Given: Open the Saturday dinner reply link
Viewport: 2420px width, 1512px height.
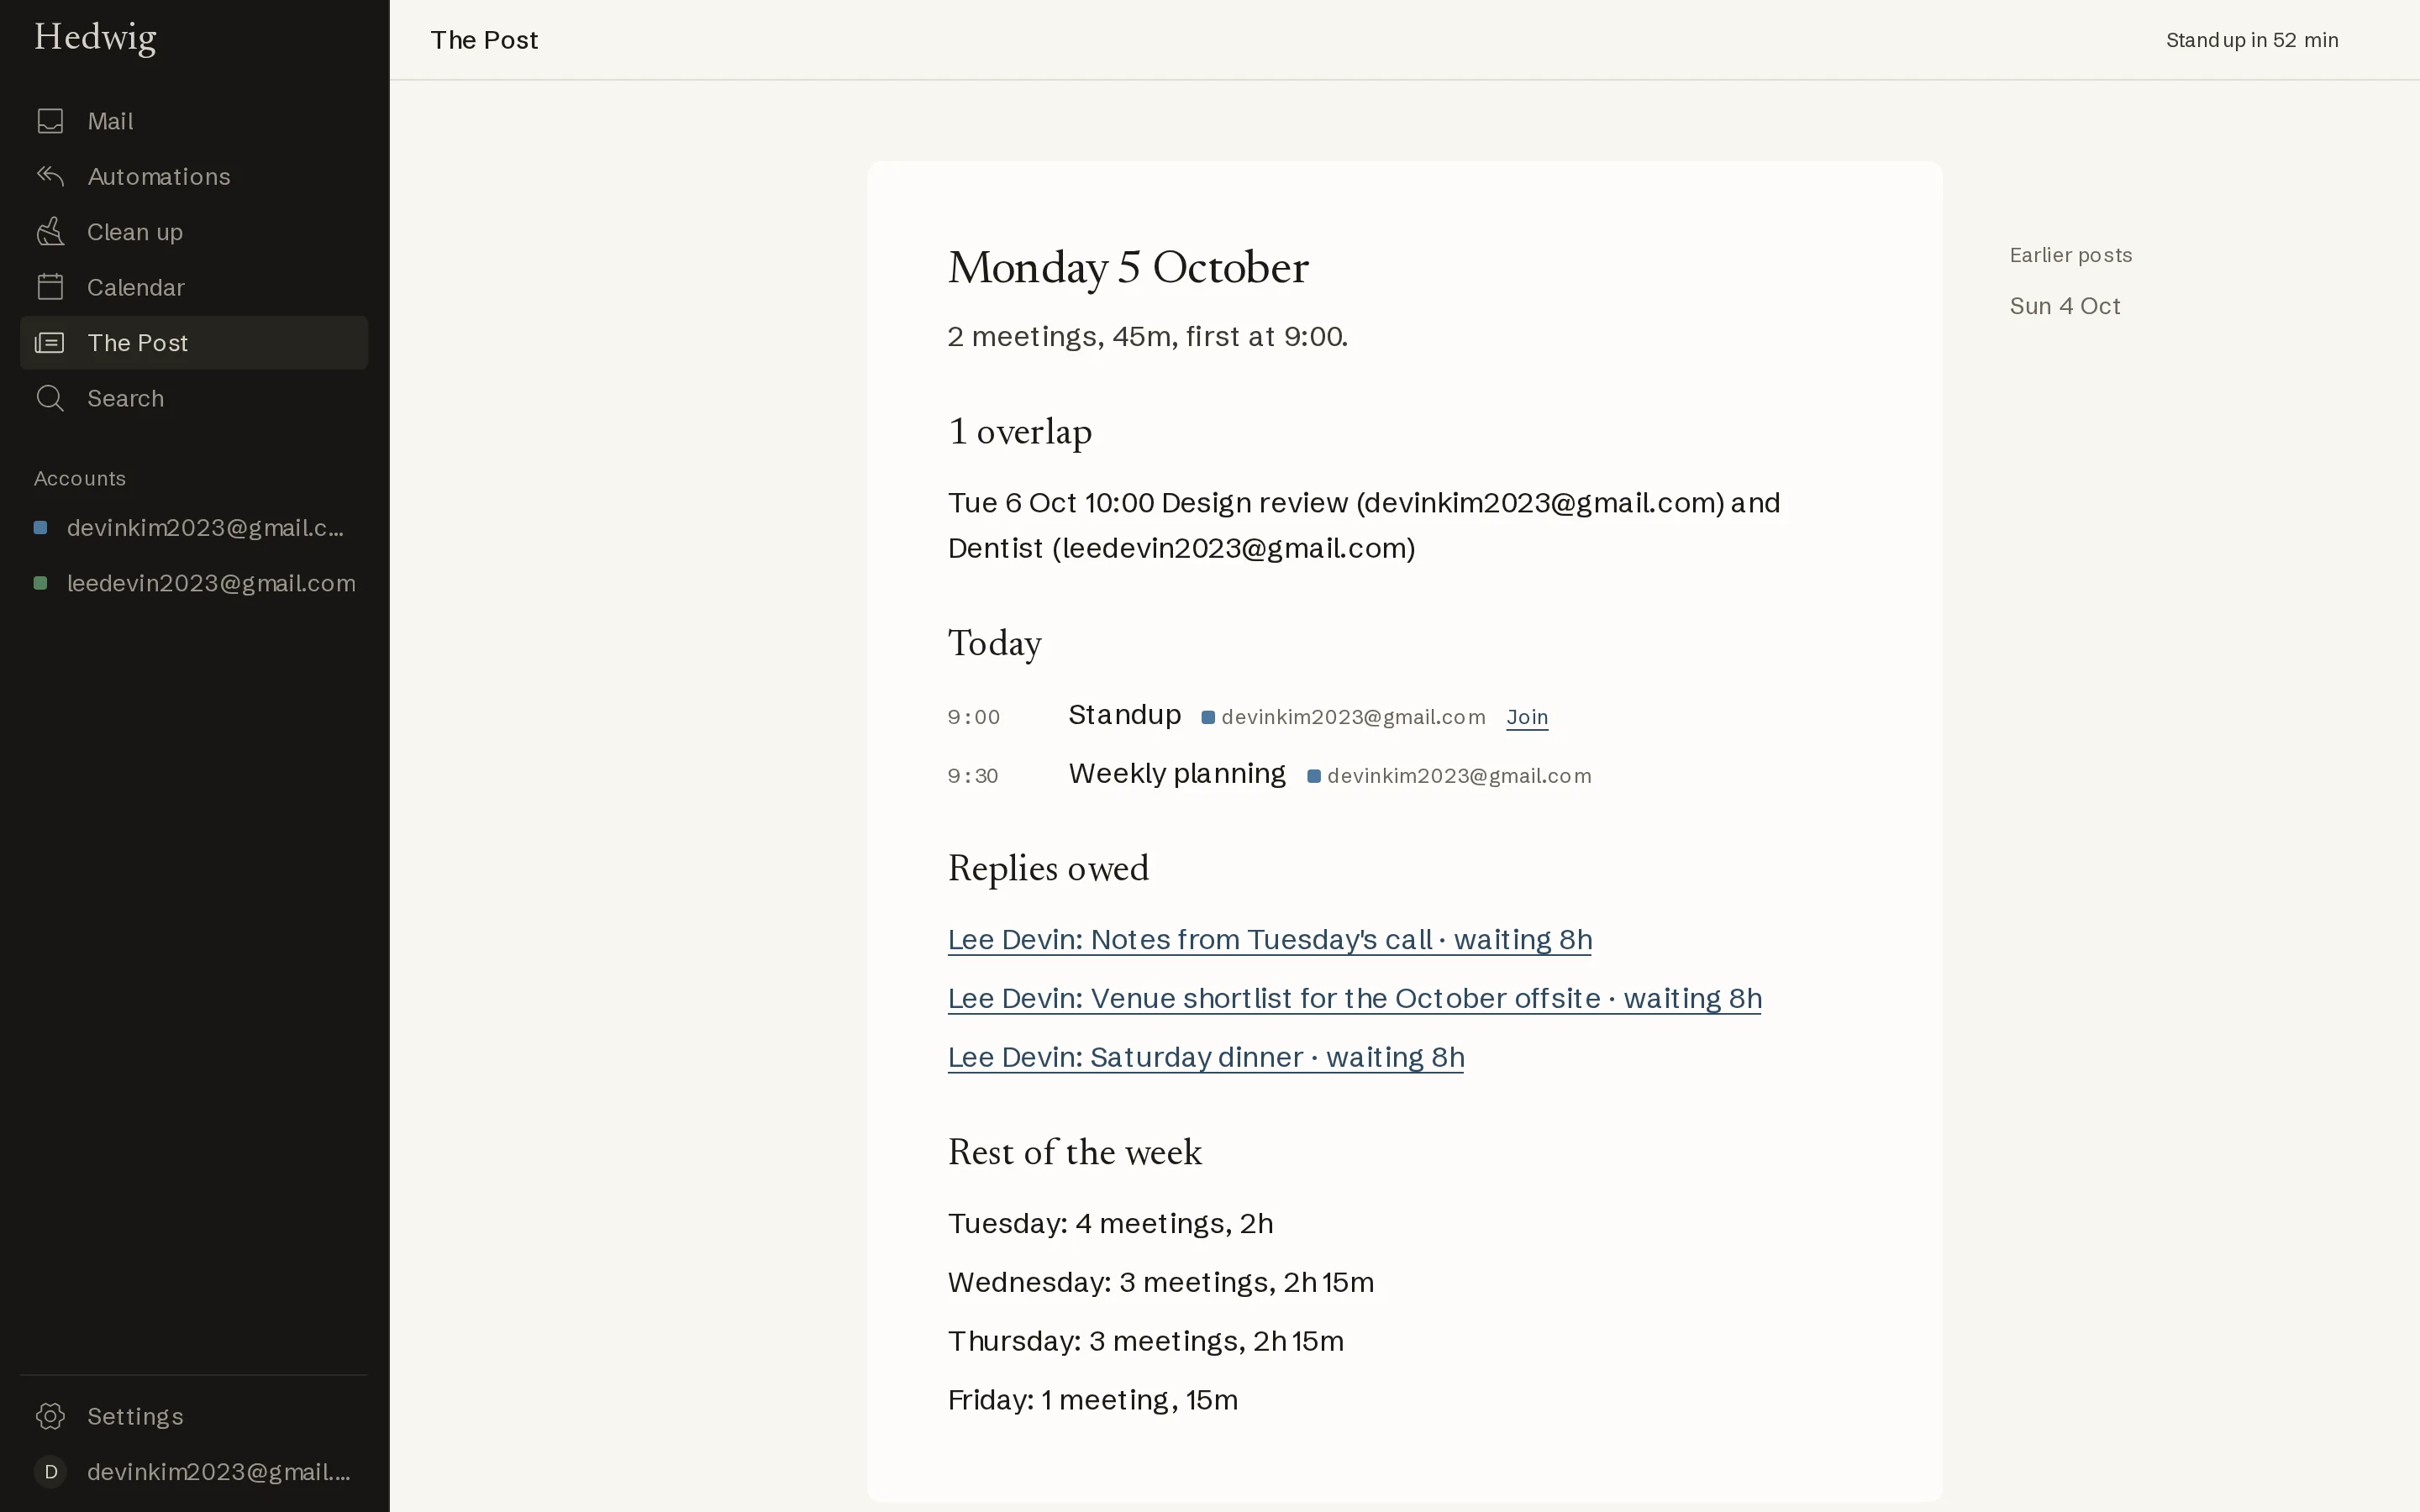Looking at the screenshot, I should [1205, 1058].
